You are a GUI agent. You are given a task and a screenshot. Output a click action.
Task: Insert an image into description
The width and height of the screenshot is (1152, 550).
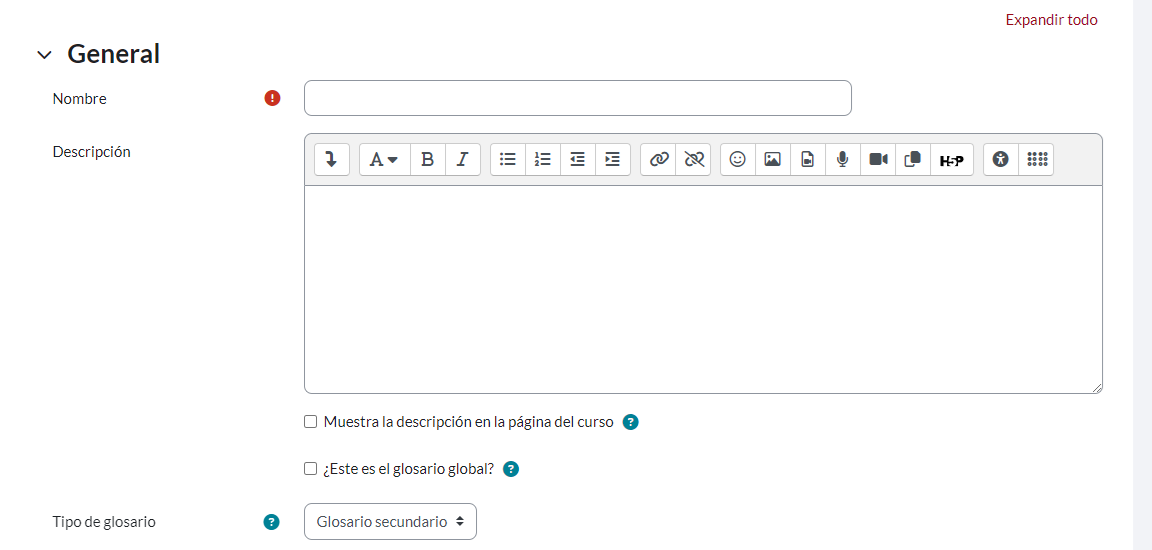772,159
